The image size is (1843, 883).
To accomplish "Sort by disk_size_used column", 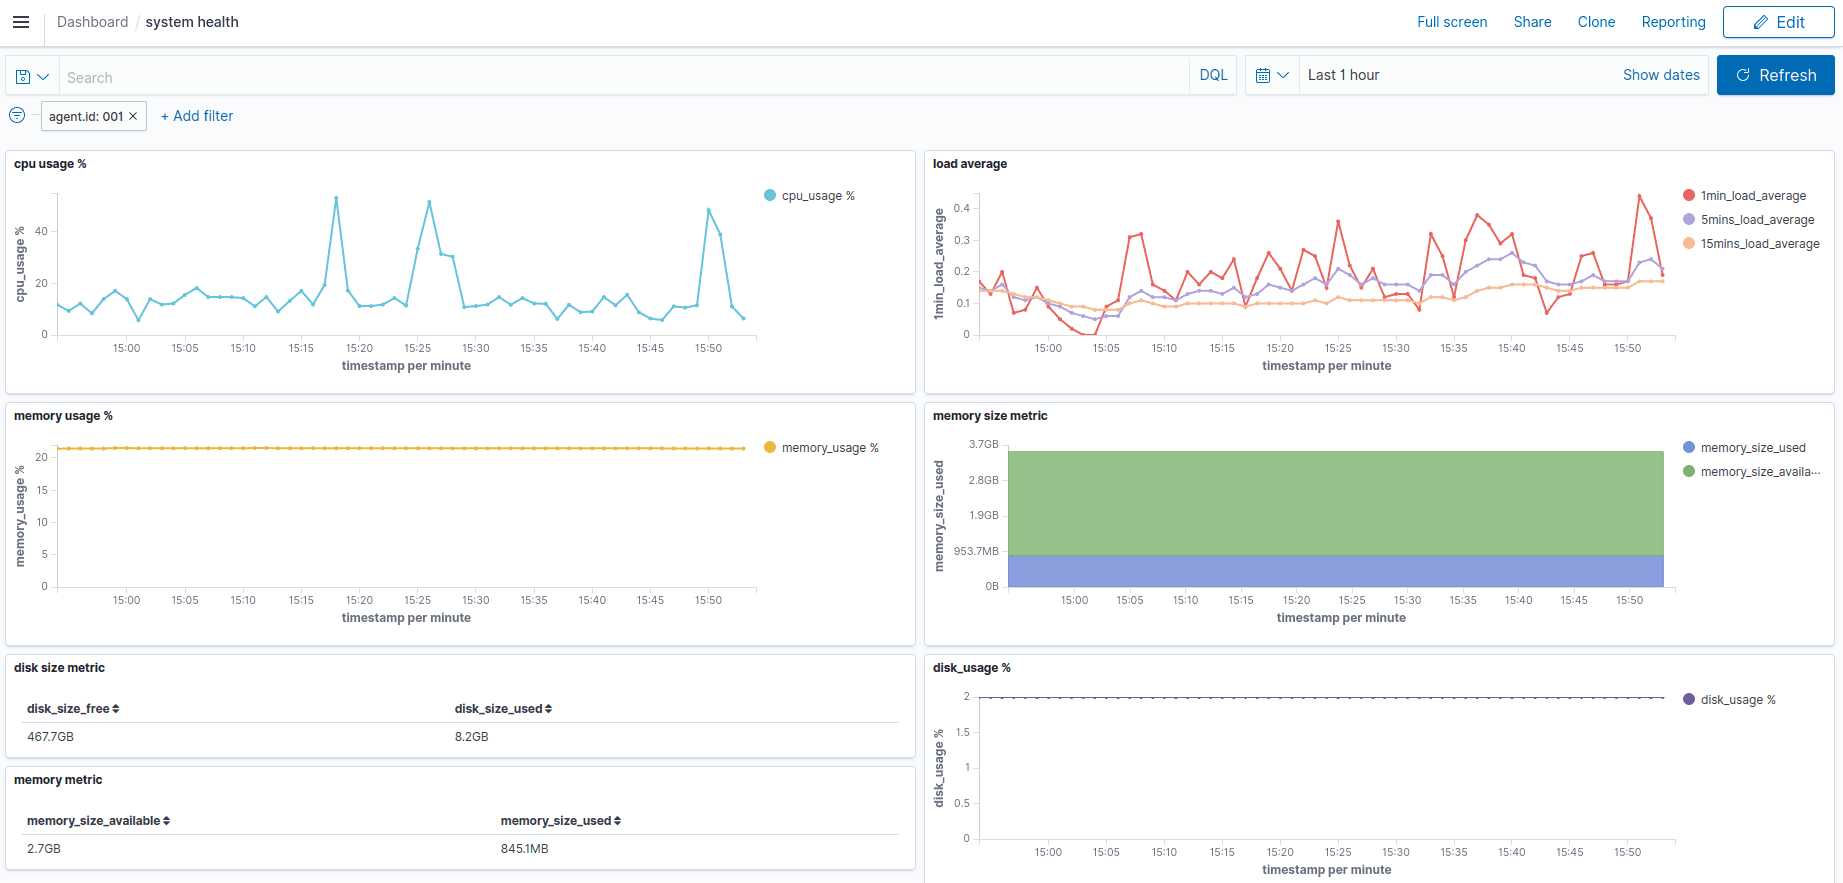I will pos(503,708).
